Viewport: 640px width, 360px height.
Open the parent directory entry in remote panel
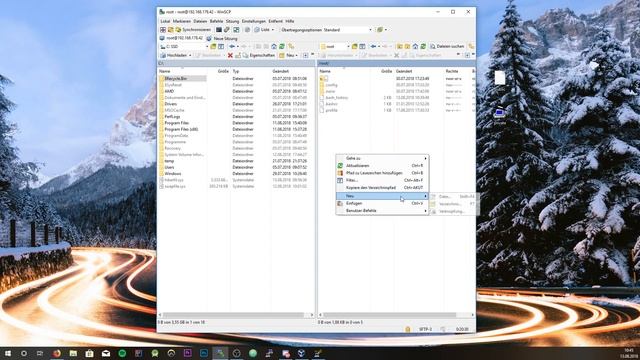coord(324,78)
